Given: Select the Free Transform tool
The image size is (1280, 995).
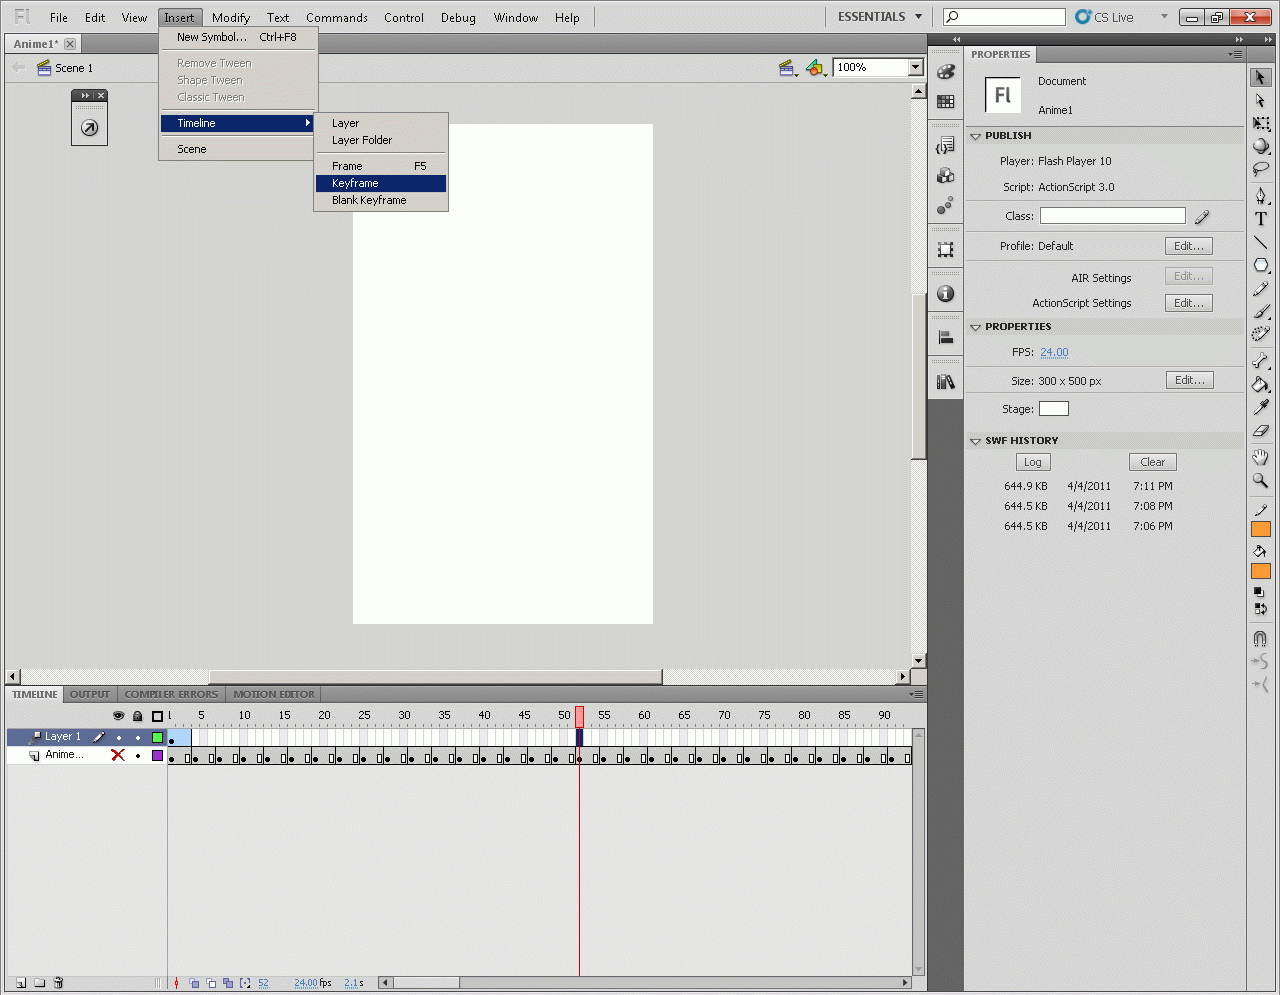Looking at the screenshot, I should click(1260, 123).
